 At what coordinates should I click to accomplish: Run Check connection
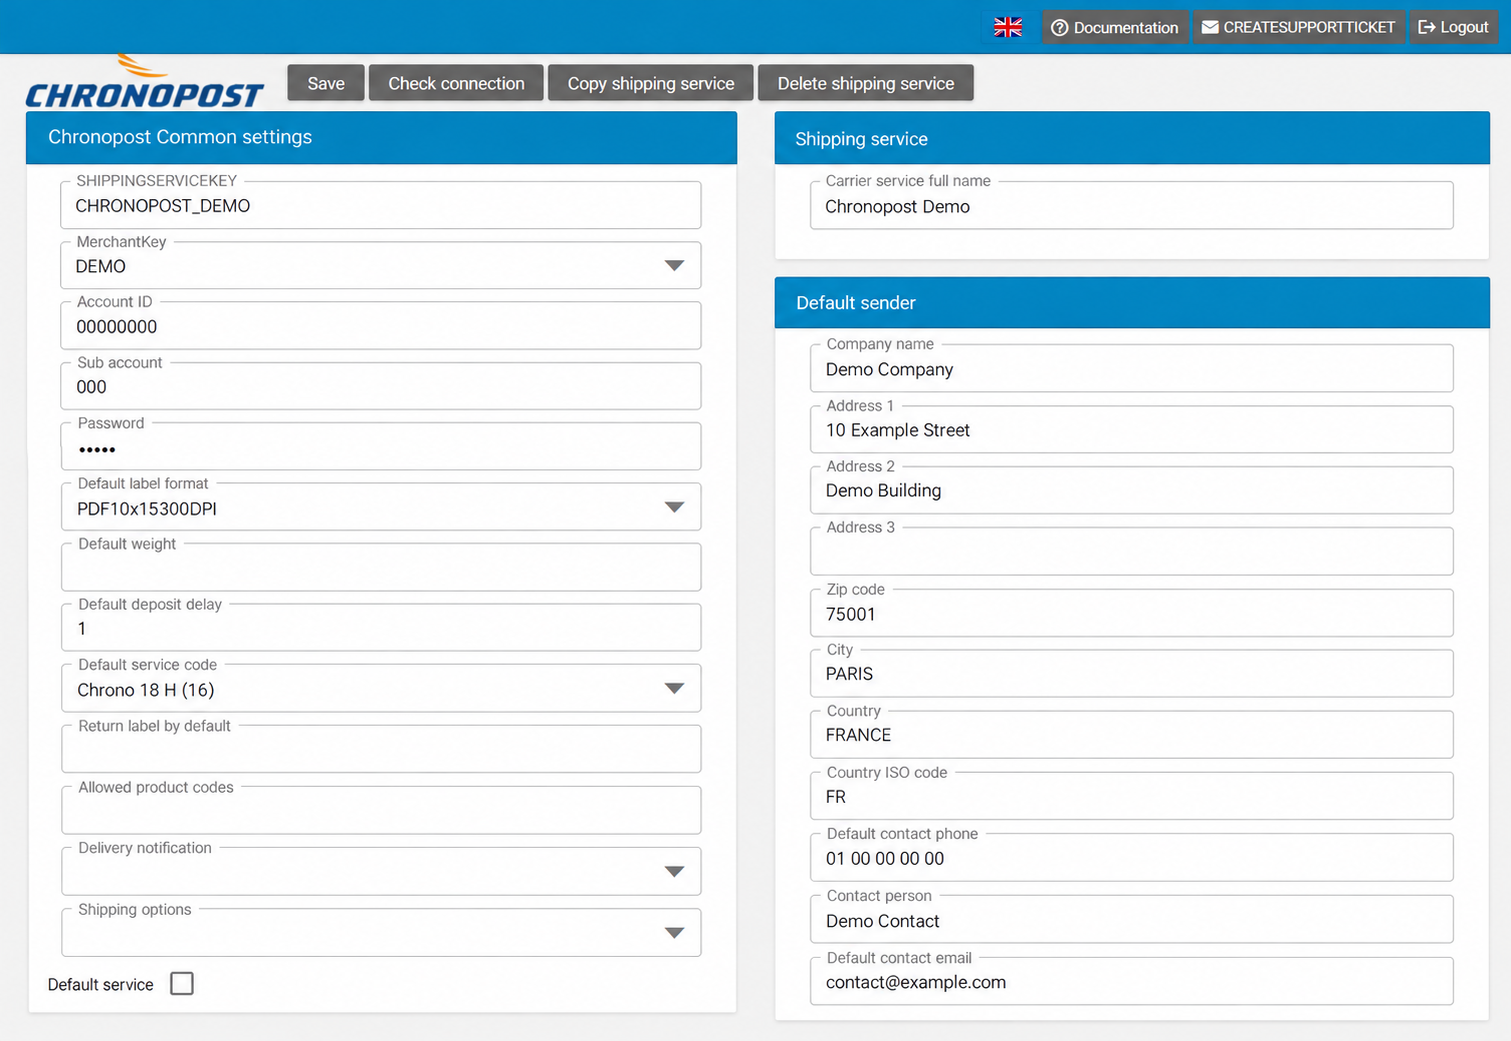click(456, 83)
